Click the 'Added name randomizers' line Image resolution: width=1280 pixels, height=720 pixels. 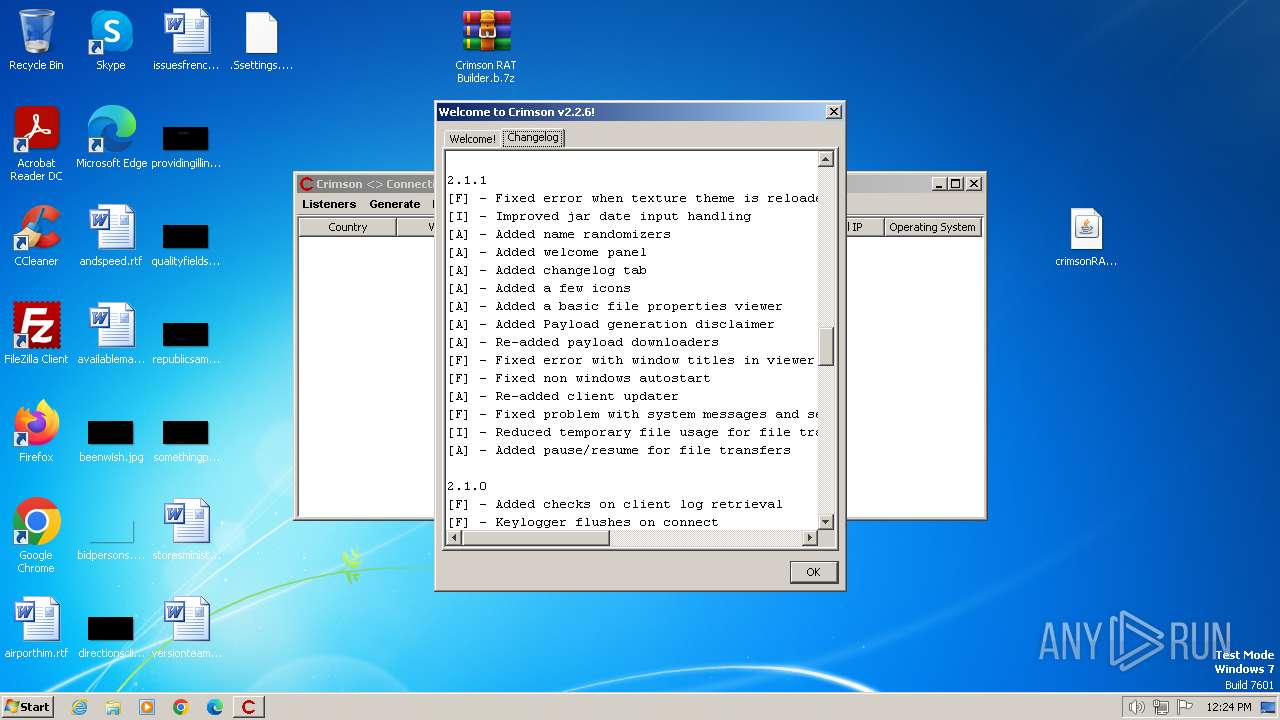(x=559, y=234)
